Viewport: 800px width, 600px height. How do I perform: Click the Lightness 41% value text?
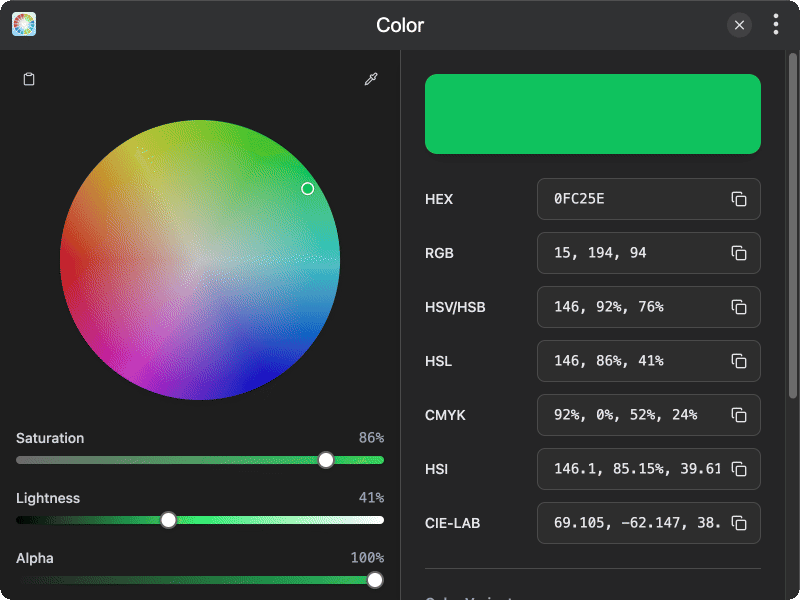coord(371,497)
